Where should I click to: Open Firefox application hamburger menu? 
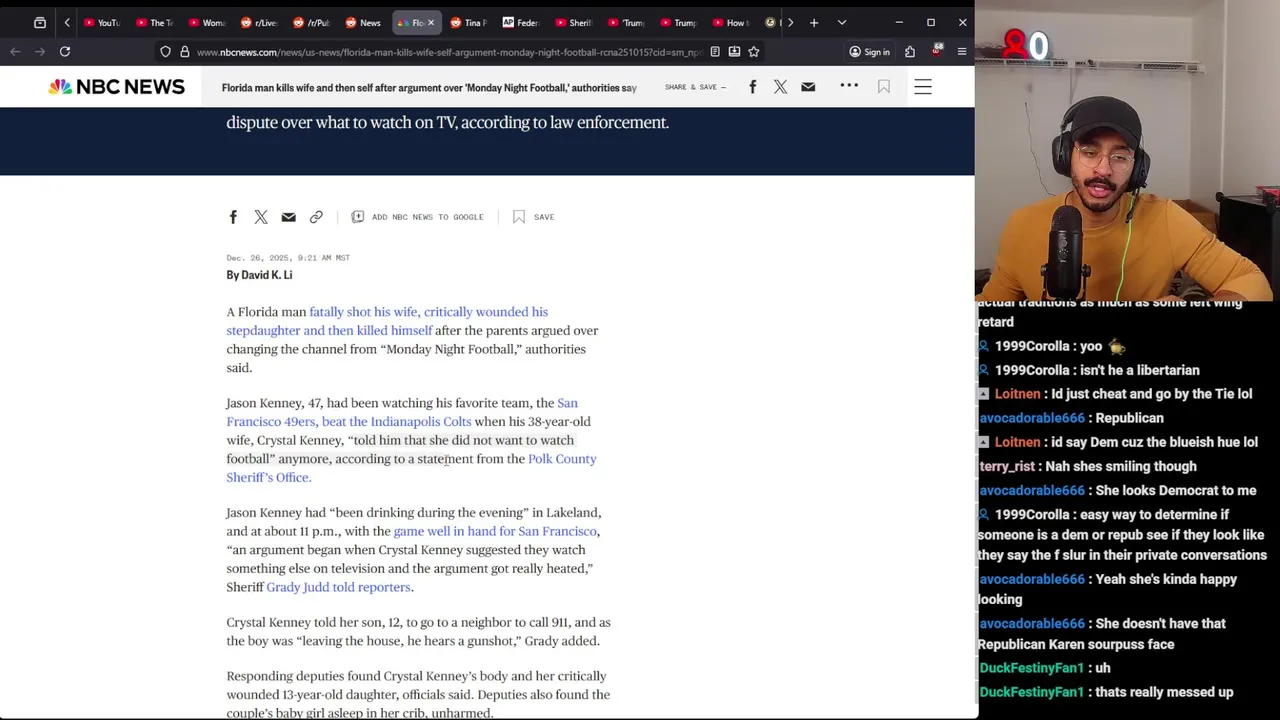962,51
